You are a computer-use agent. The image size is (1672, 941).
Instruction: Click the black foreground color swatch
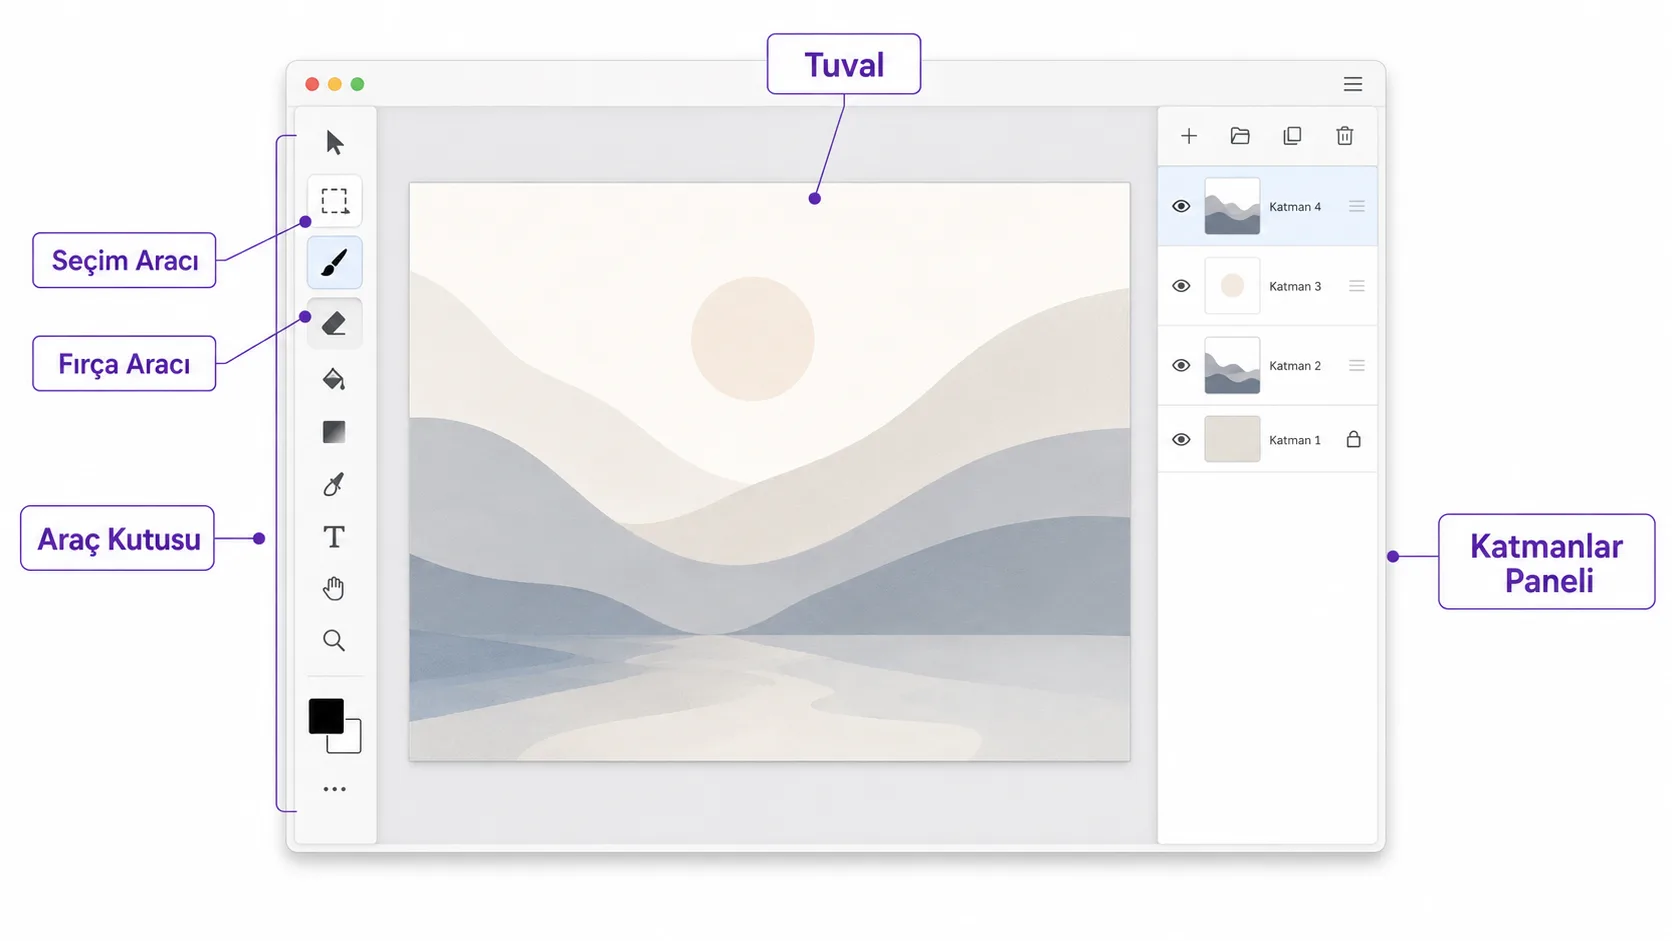coord(326,716)
